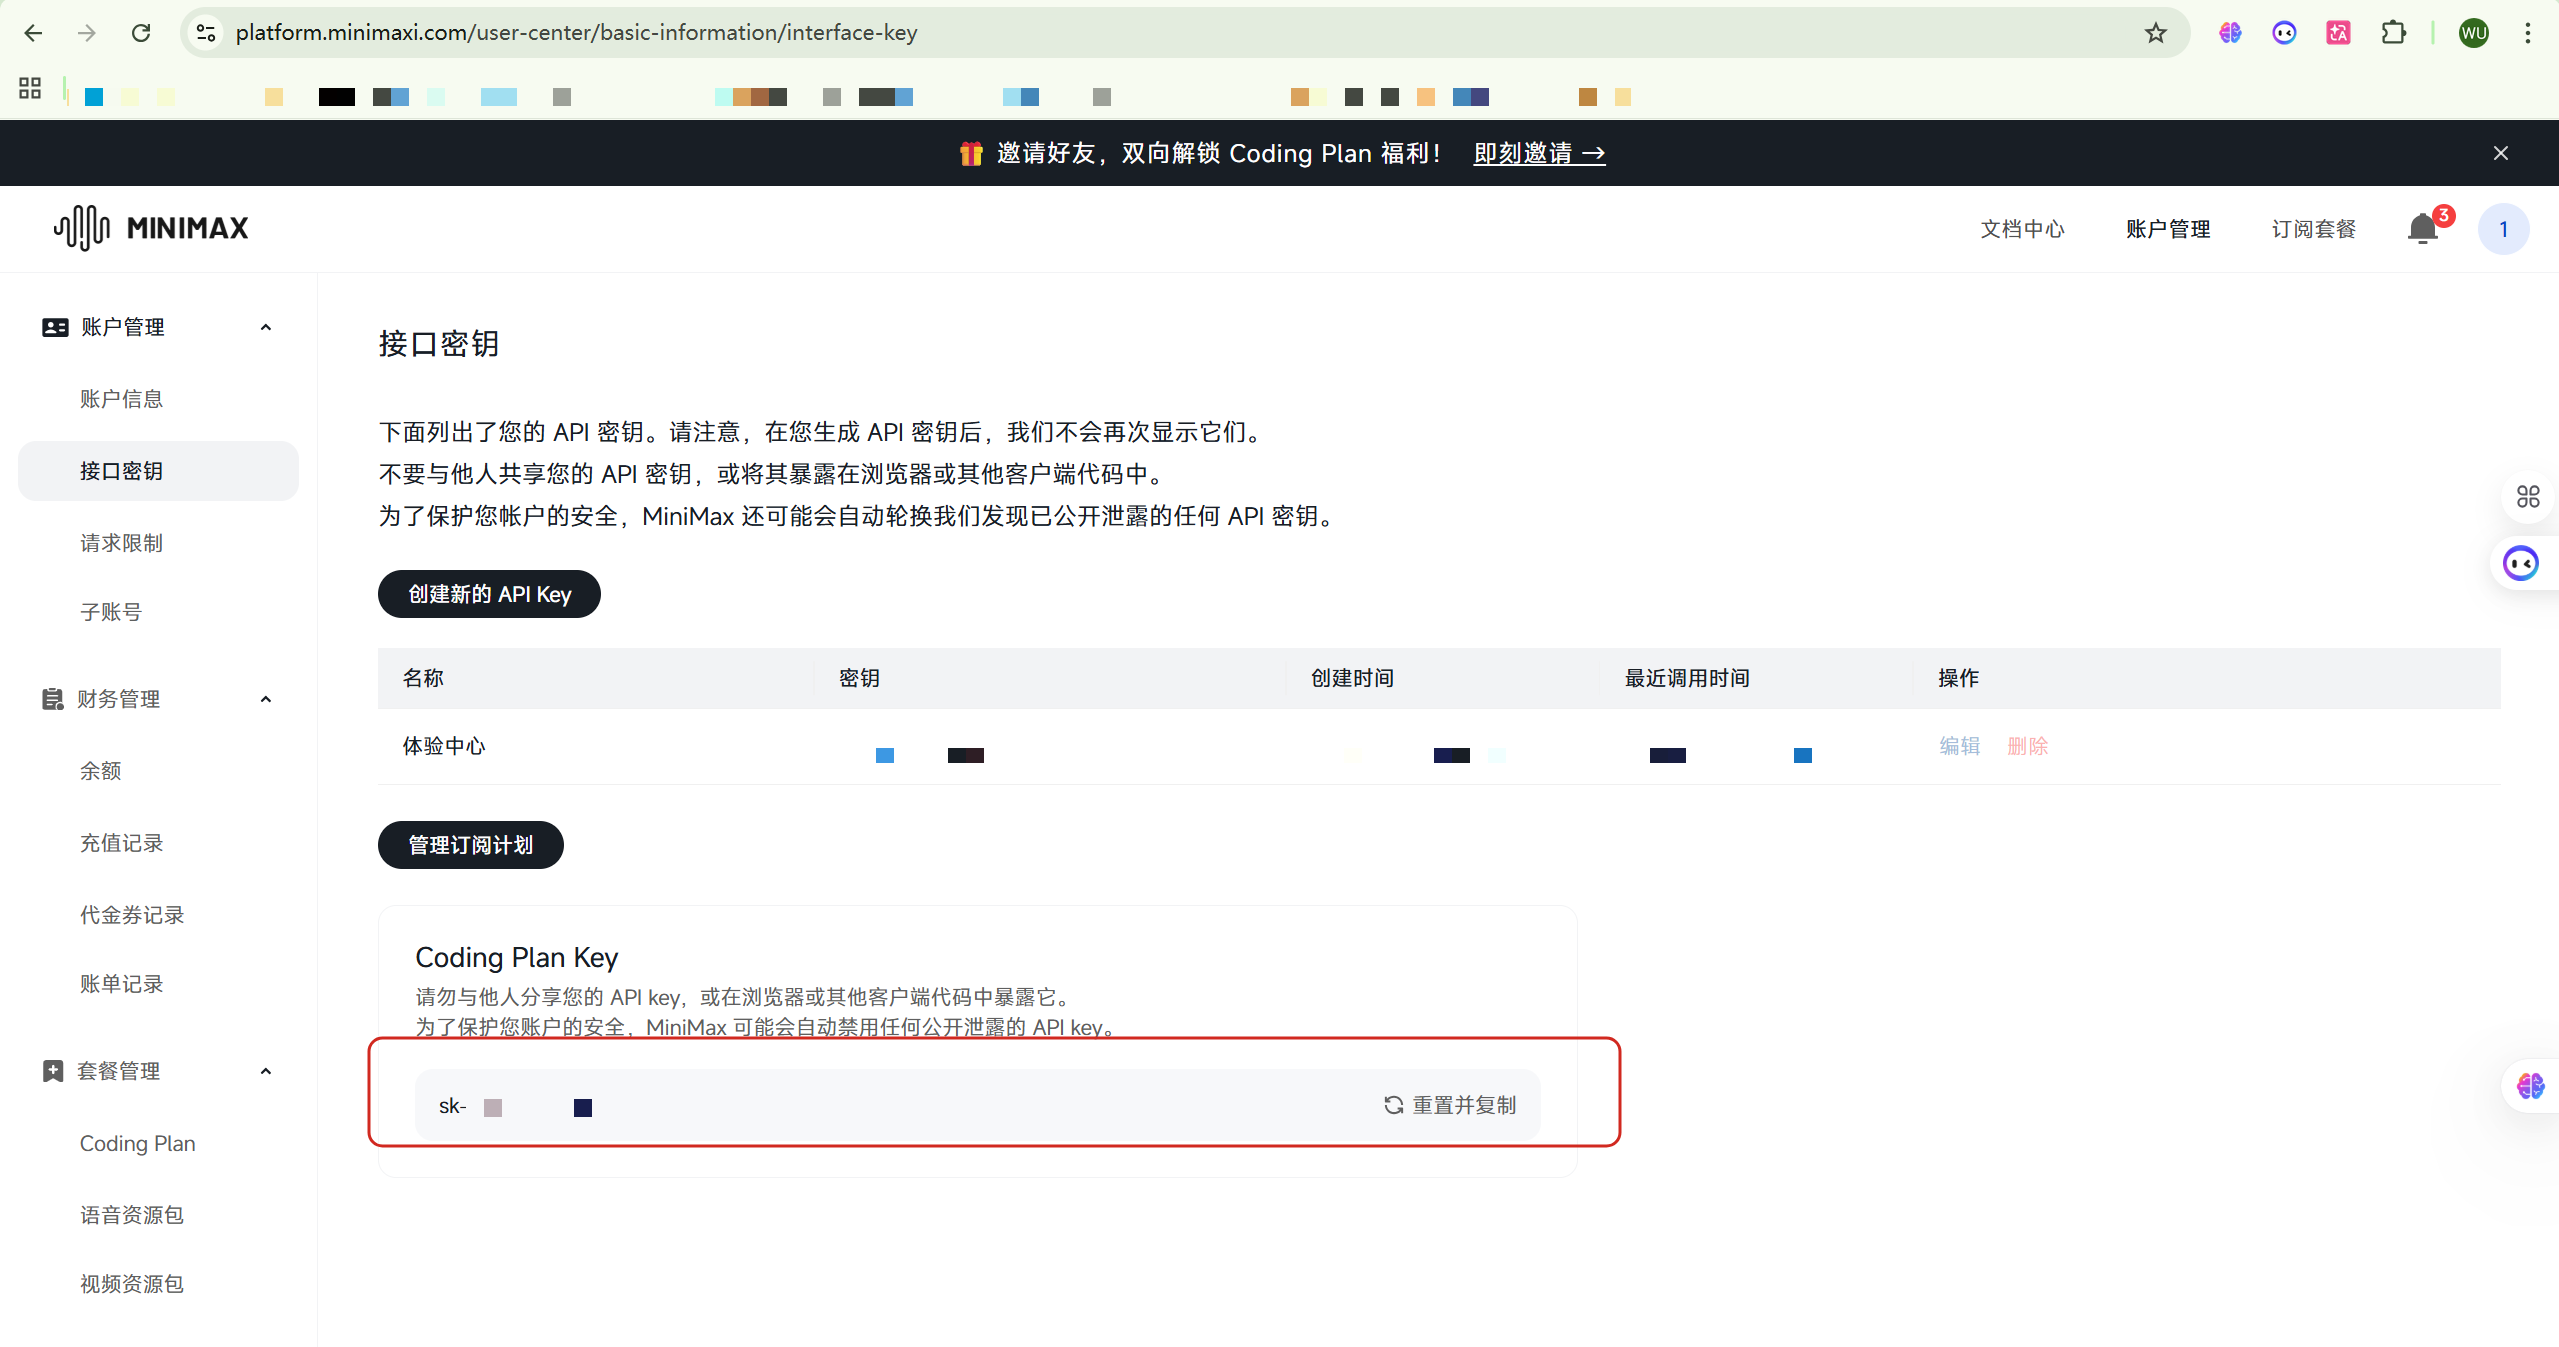Click the MINIMAX logo
The height and width of the screenshot is (1347, 2559).
click(151, 228)
